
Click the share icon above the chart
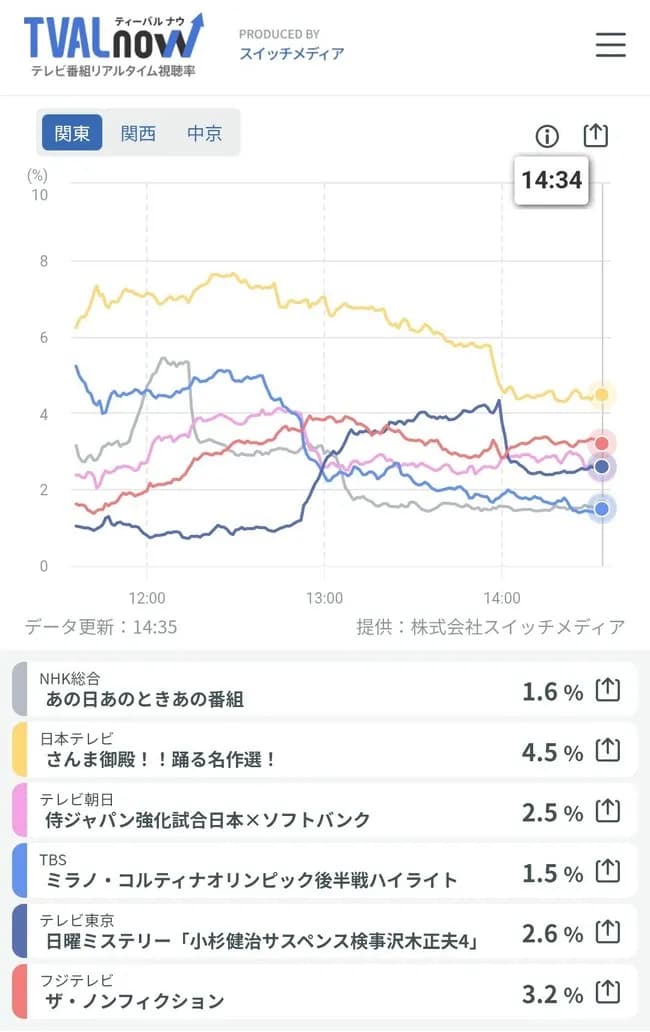pyautogui.click(x=597, y=136)
